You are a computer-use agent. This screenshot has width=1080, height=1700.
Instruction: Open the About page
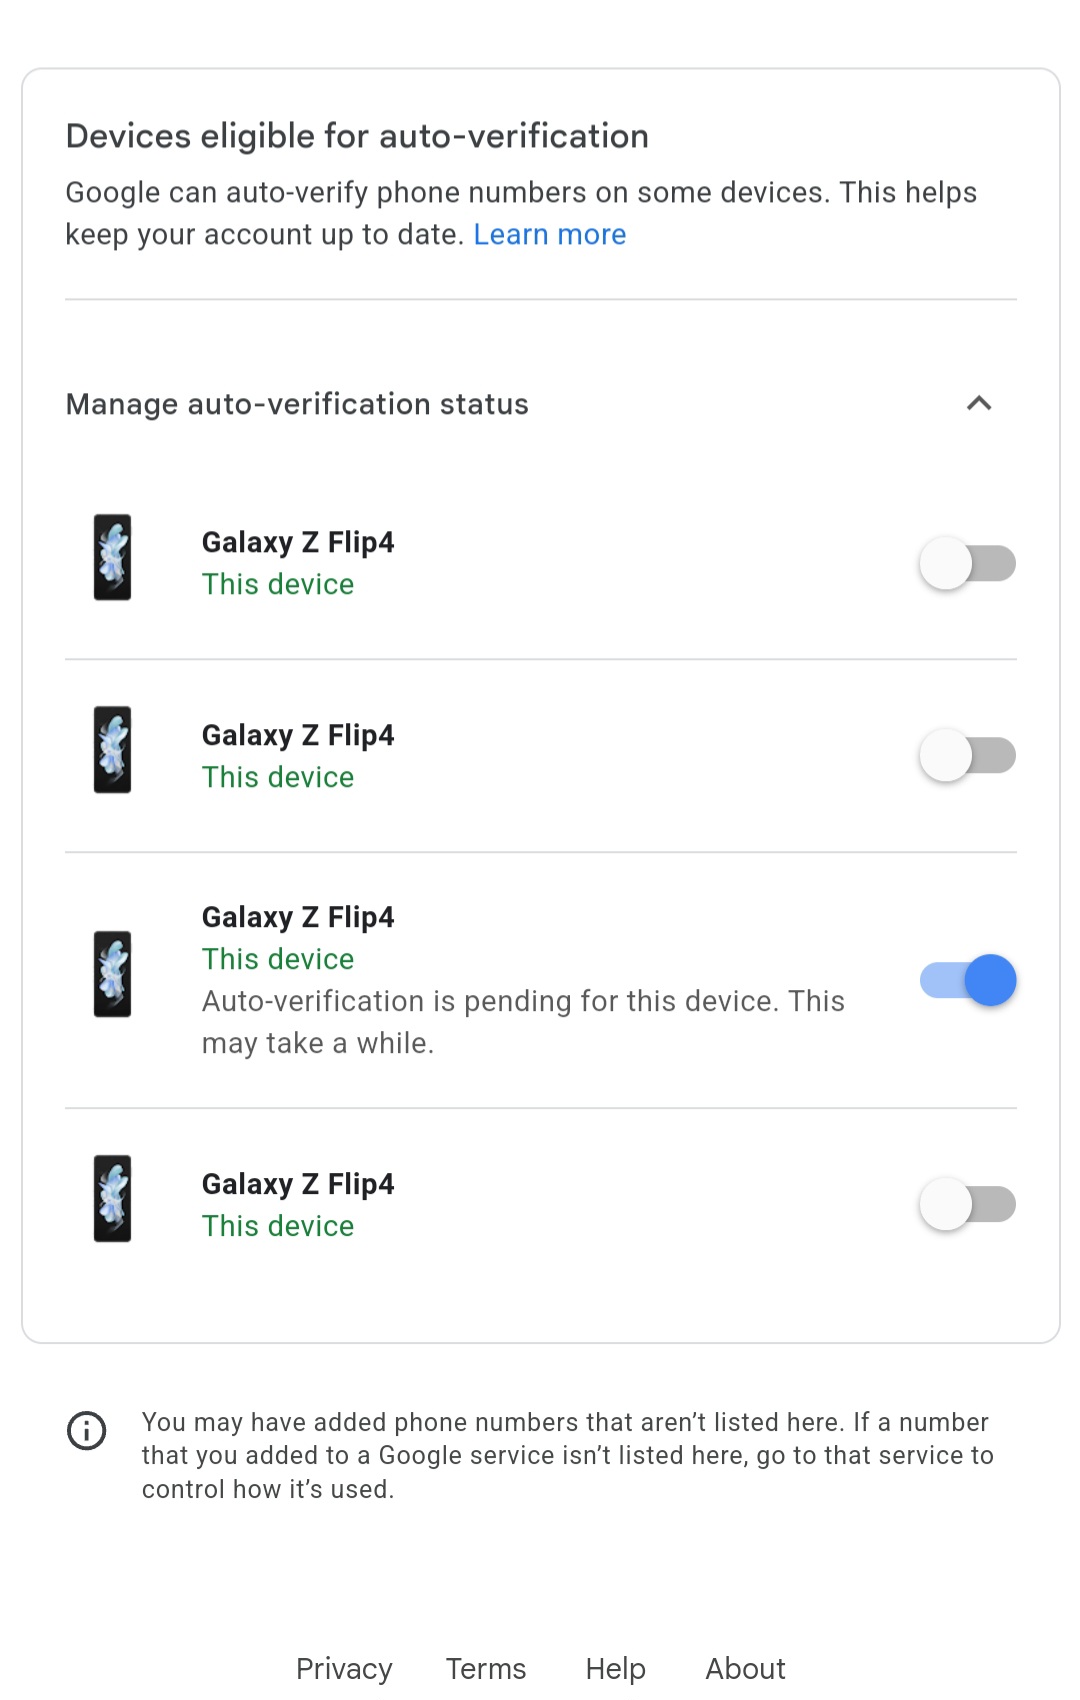pyautogui.click(x=745, y=1668)
